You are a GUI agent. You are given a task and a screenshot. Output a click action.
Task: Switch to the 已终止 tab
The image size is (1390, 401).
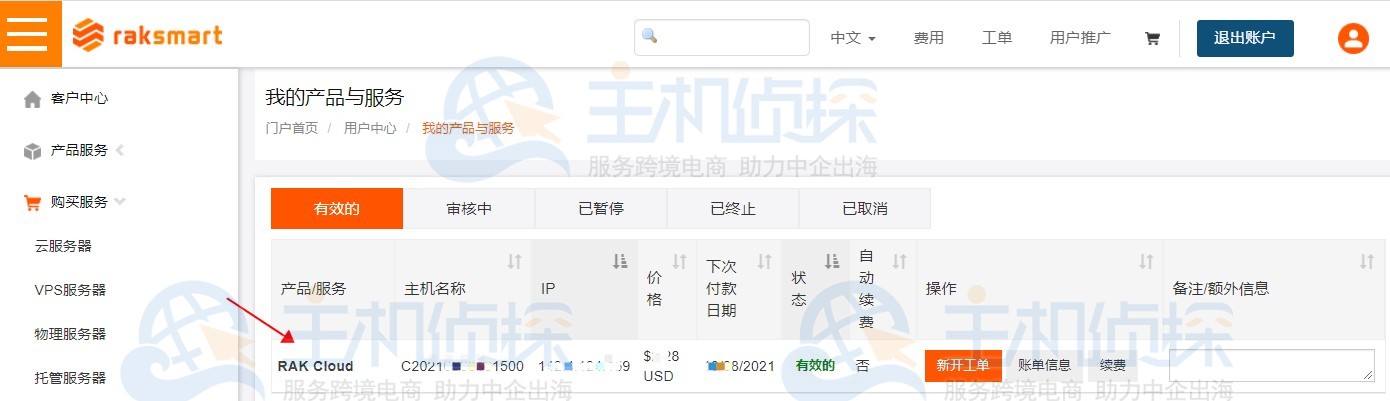[x=733, y=209]
